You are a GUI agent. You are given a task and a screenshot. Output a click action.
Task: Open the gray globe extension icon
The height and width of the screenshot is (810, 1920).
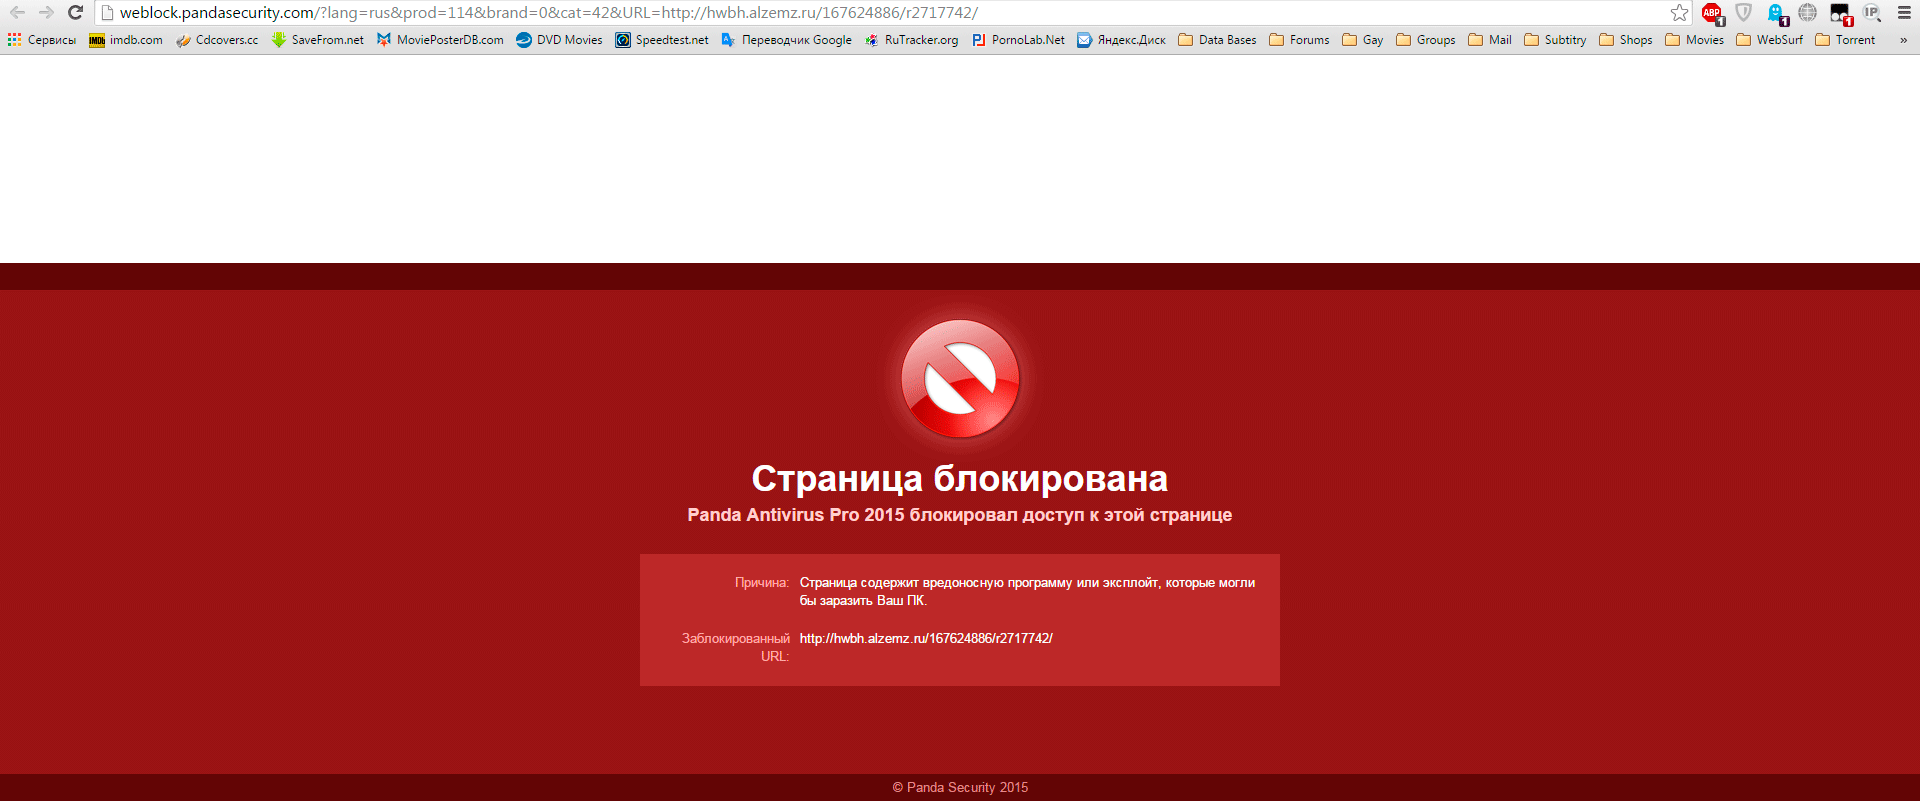point(1807,13)
